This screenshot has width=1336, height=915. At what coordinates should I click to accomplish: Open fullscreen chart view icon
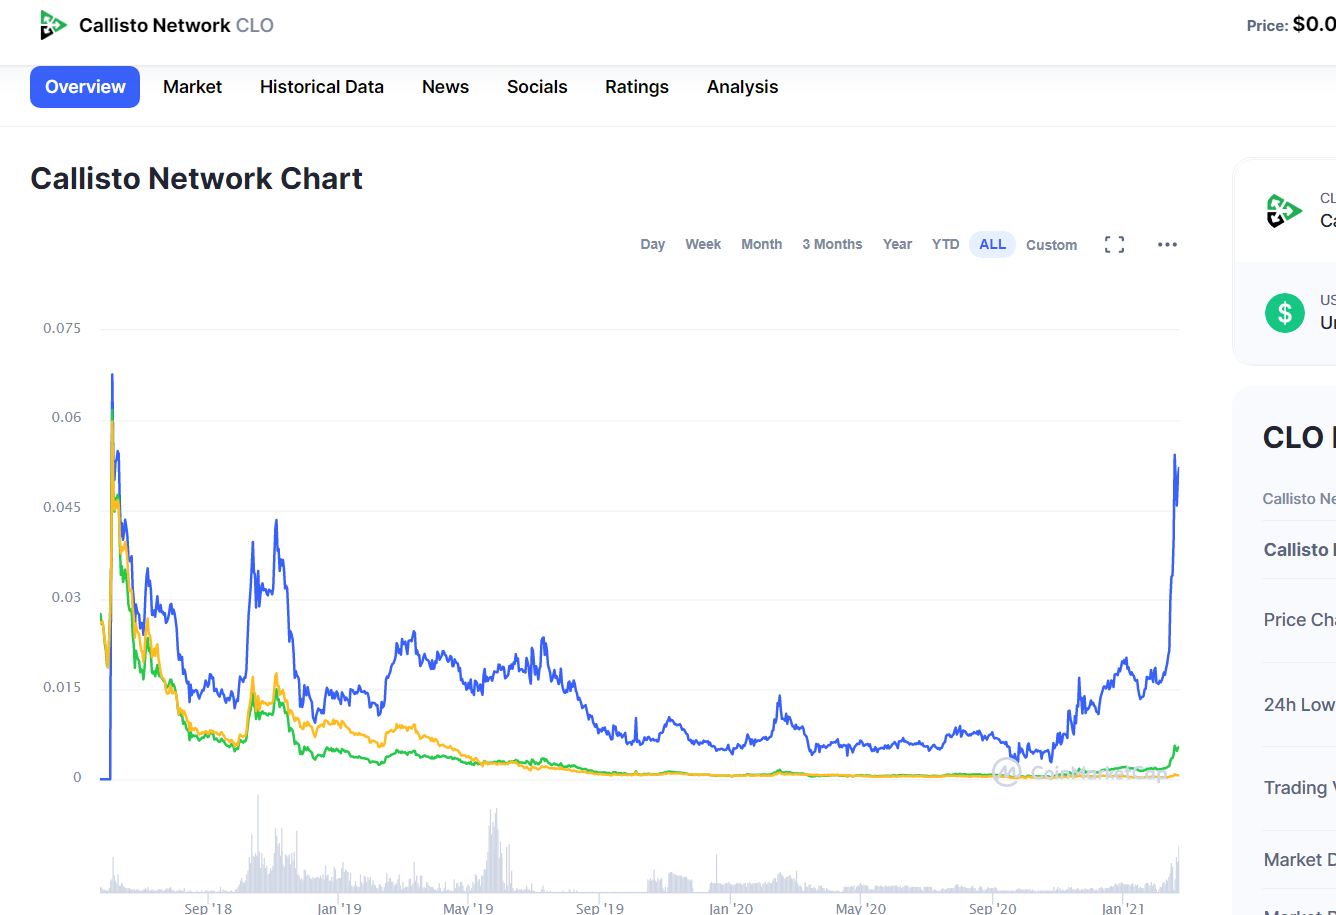pyautogui.click(x=1114, y=245)
